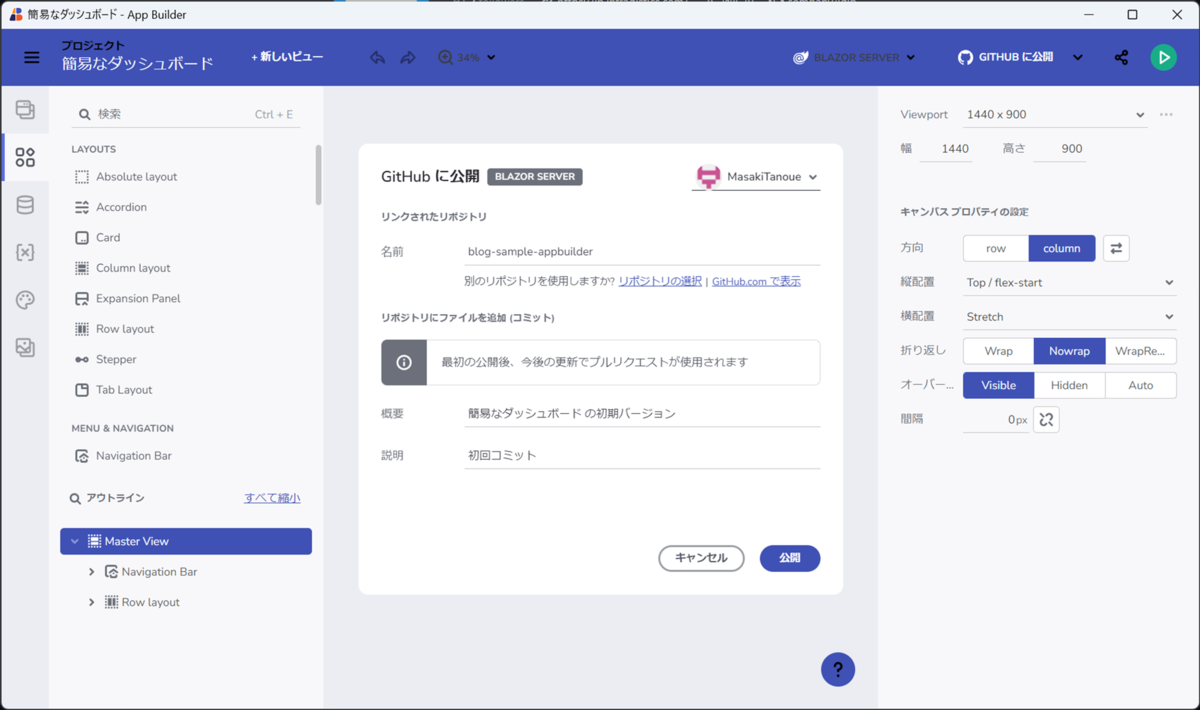Select the Tab Layout component

pos(113,390)
